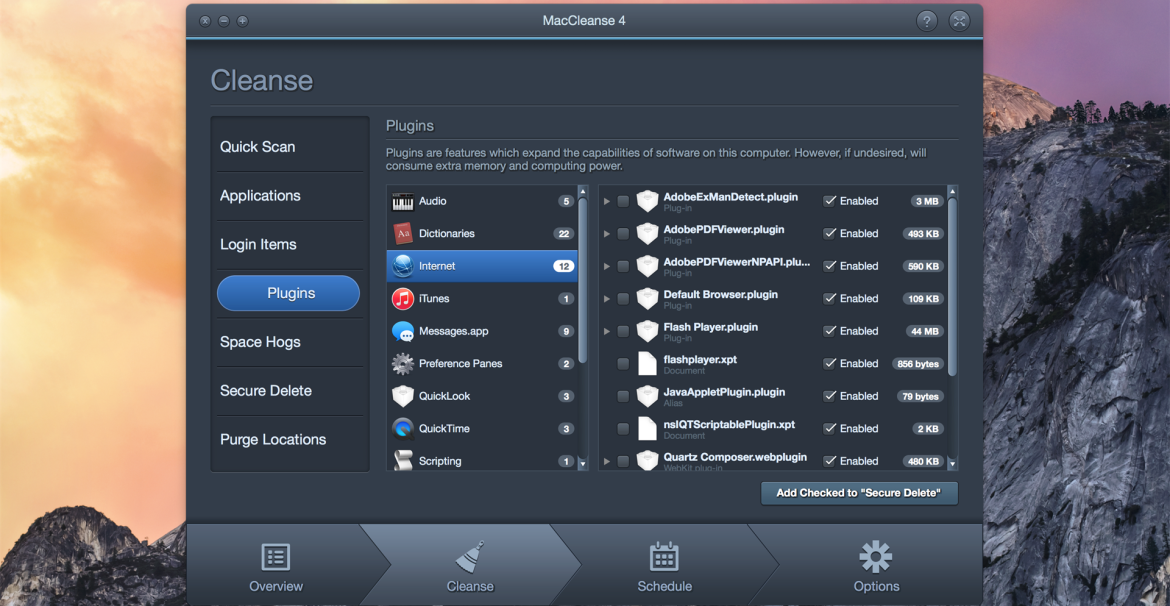This screenshot has height=606, width=1170.
Task: Click the "856 bytes" size badge
Action: pyautogui.click(x=918, y=363)
